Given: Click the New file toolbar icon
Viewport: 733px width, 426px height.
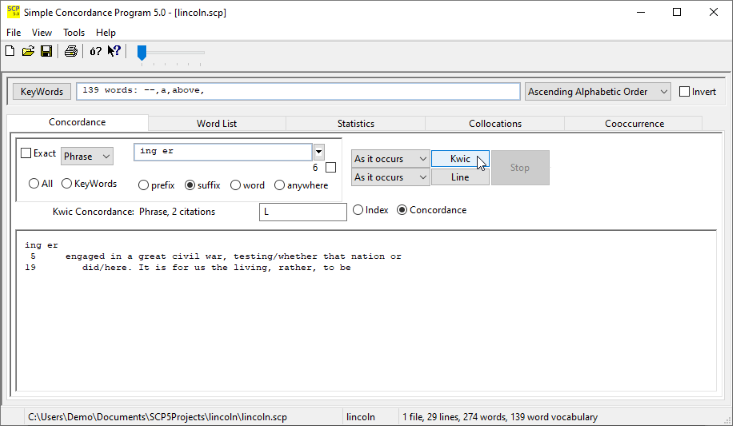Looking at the screenshot, I should pos(10,52).
